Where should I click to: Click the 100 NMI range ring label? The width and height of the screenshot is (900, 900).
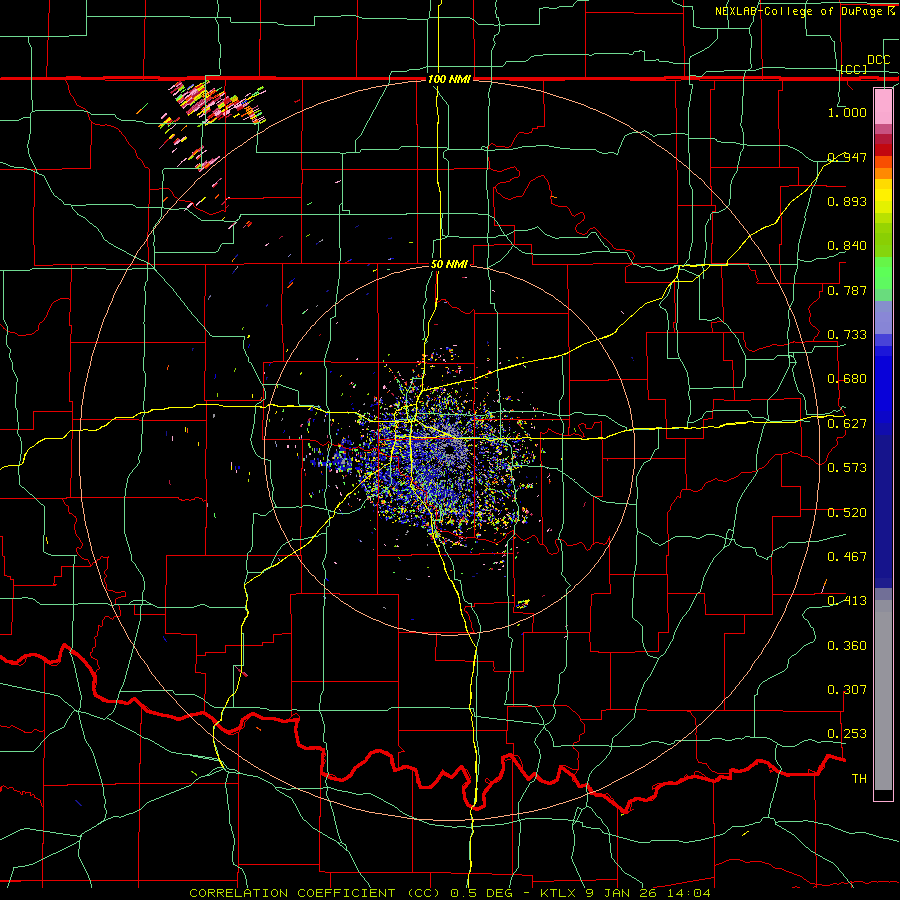[x=449, y=79]
